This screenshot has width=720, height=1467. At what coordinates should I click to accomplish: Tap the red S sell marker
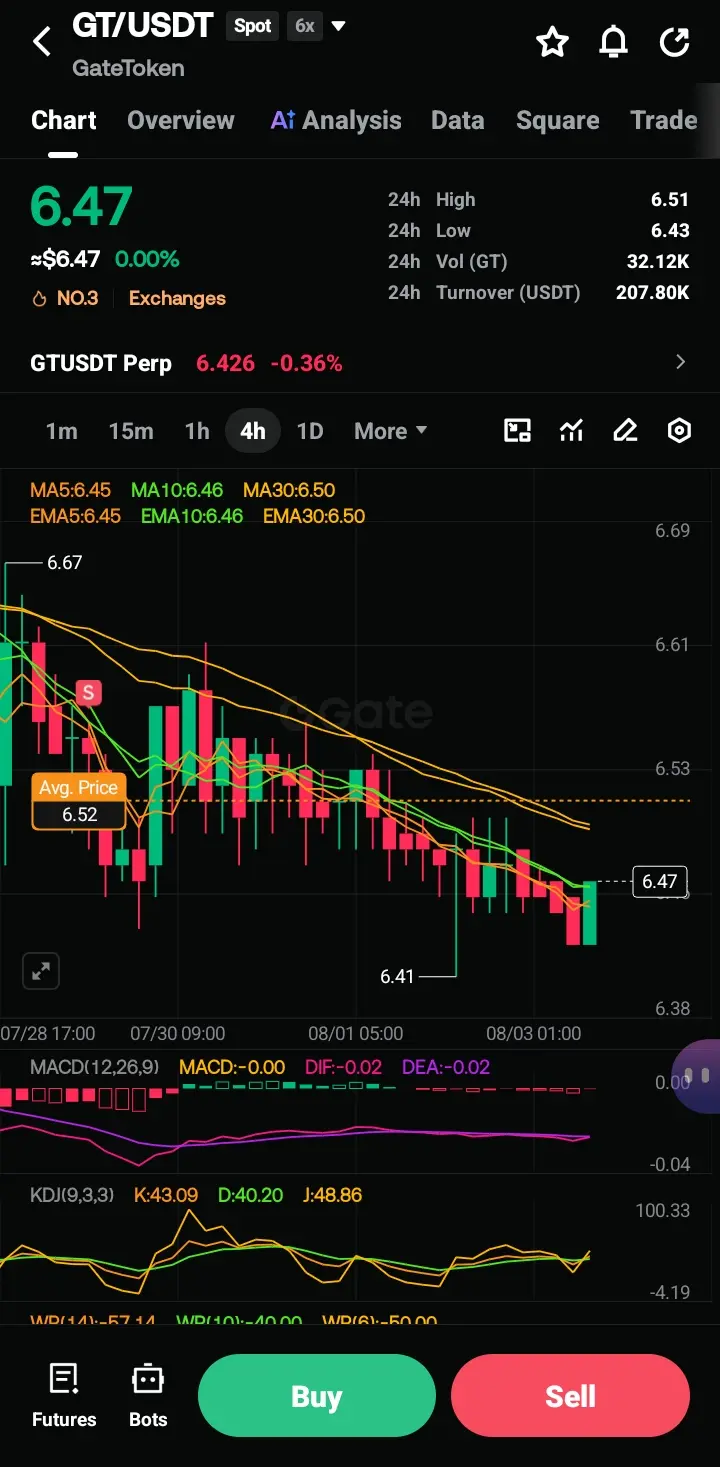coord(89,692)
